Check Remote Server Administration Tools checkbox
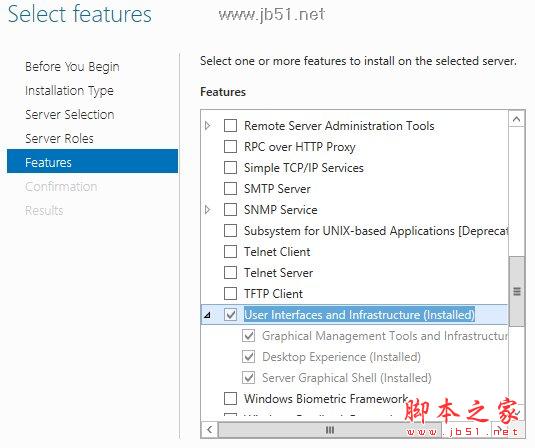Viewport: 535px width, 448px height. [230, 126]
